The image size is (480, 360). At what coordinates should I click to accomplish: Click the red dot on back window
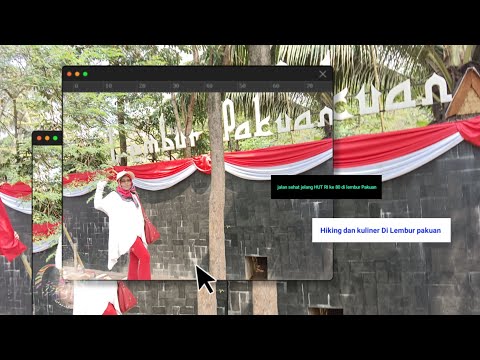39,138
